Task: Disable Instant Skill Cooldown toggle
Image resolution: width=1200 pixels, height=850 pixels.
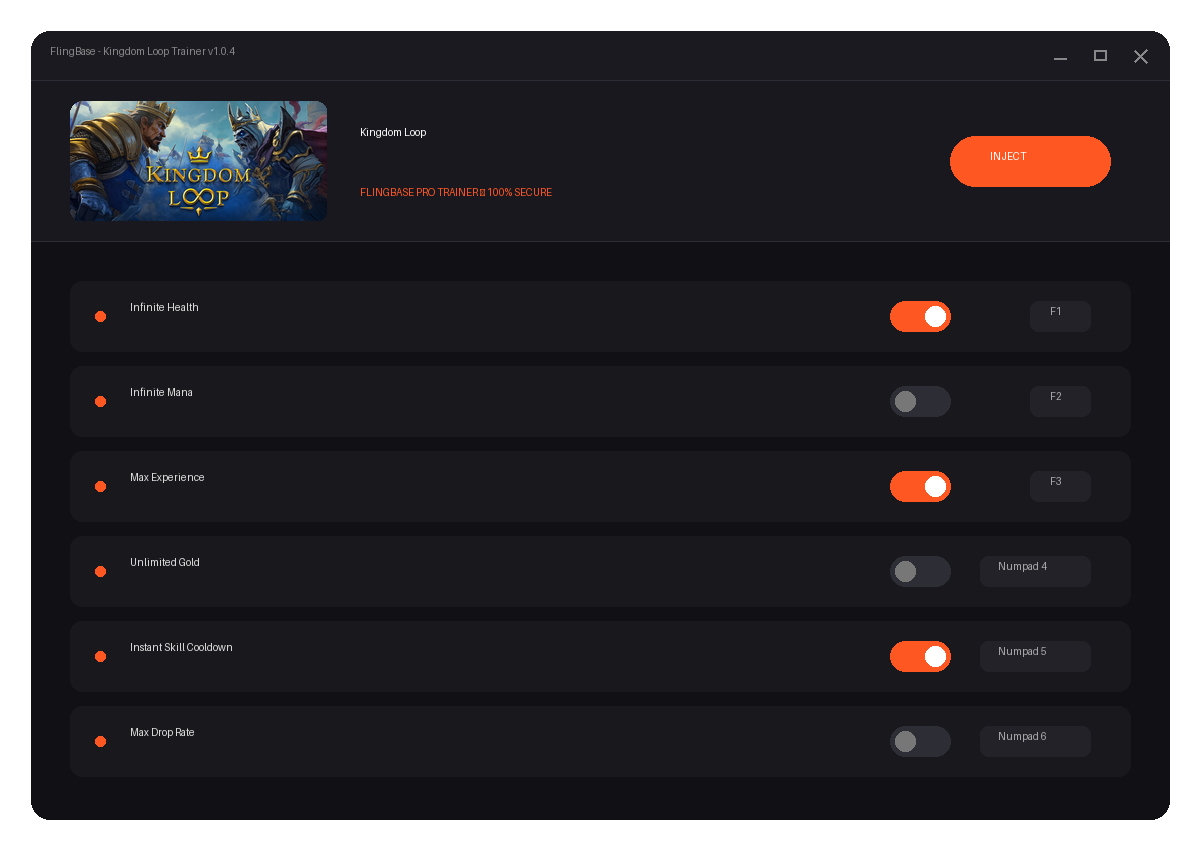Action: click(920, 656)
